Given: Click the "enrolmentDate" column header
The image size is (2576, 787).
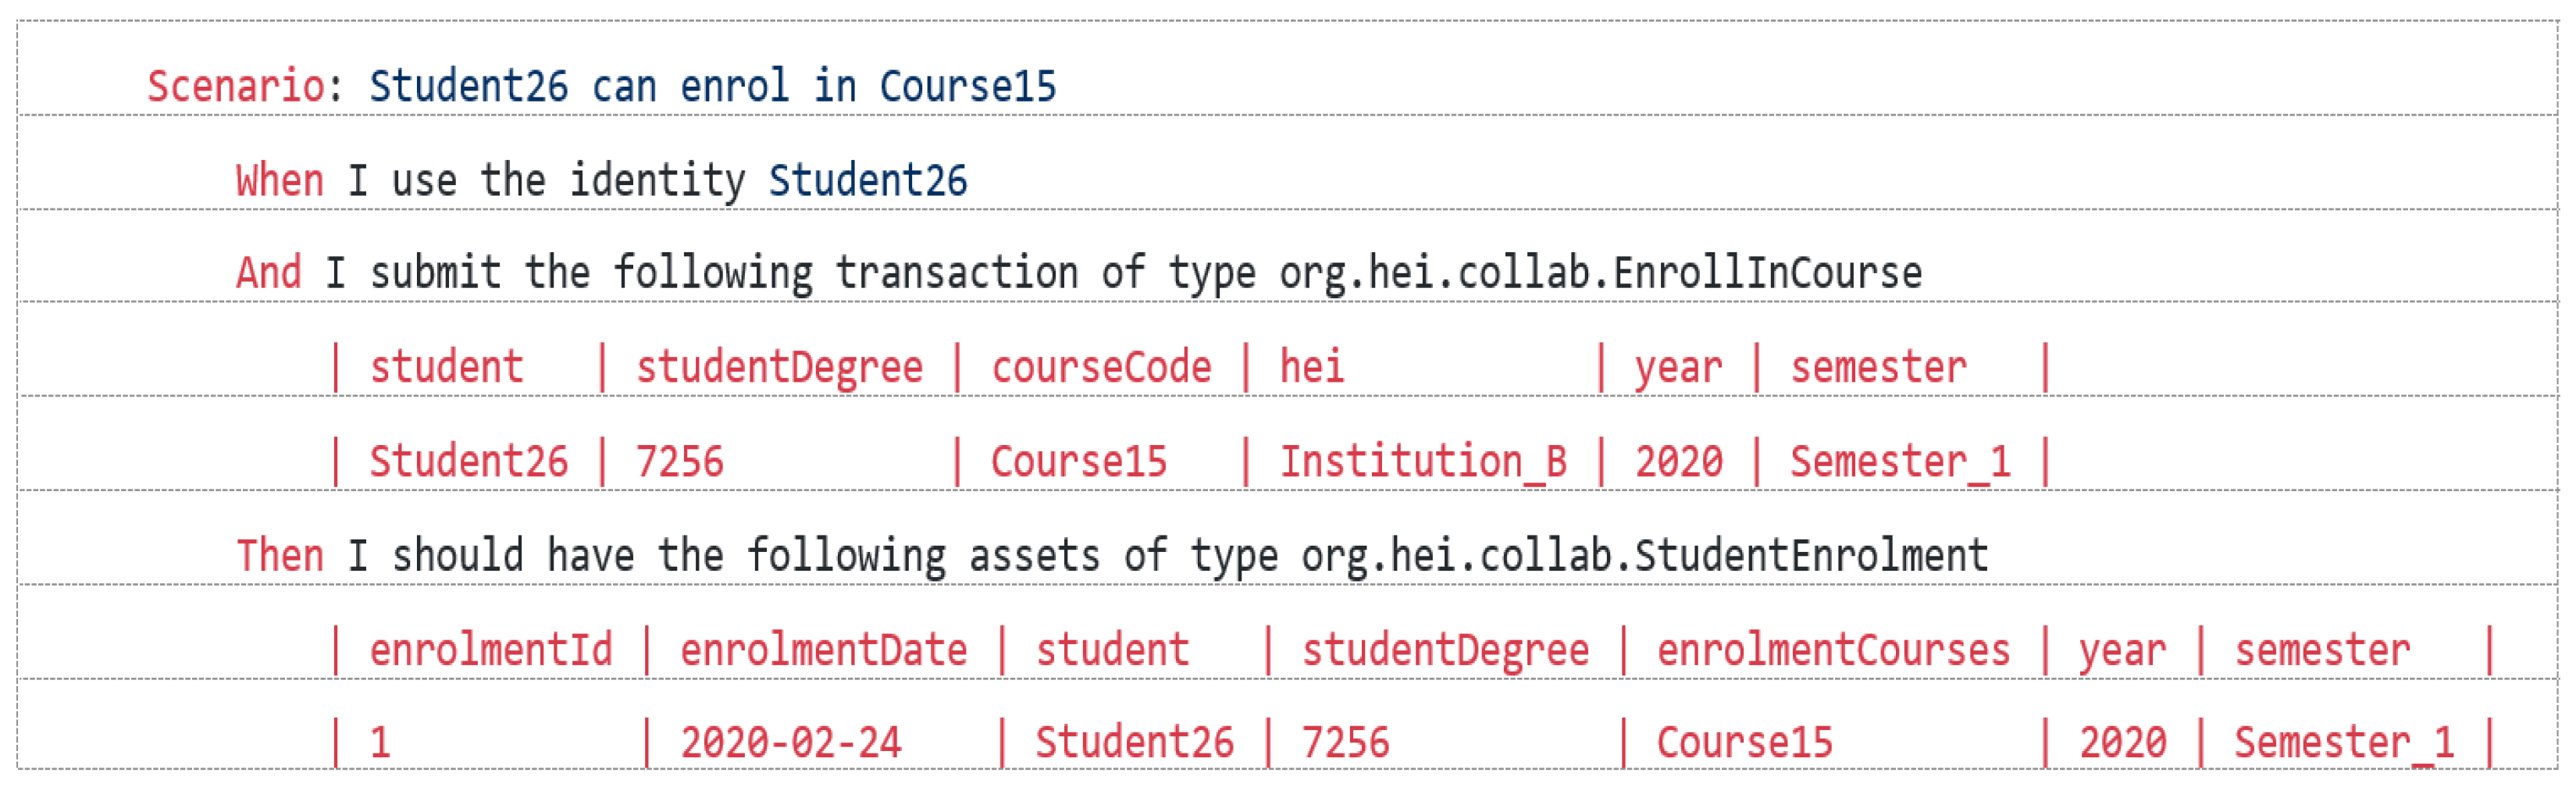Looking at the screenshot, I should (x=823, y=651).
